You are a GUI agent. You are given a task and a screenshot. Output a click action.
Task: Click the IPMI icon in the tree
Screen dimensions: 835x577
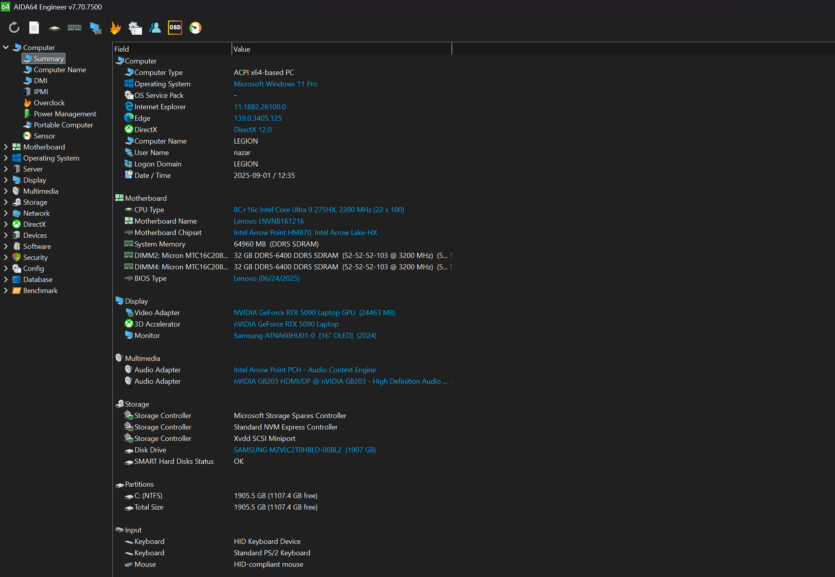click(27, 92)
